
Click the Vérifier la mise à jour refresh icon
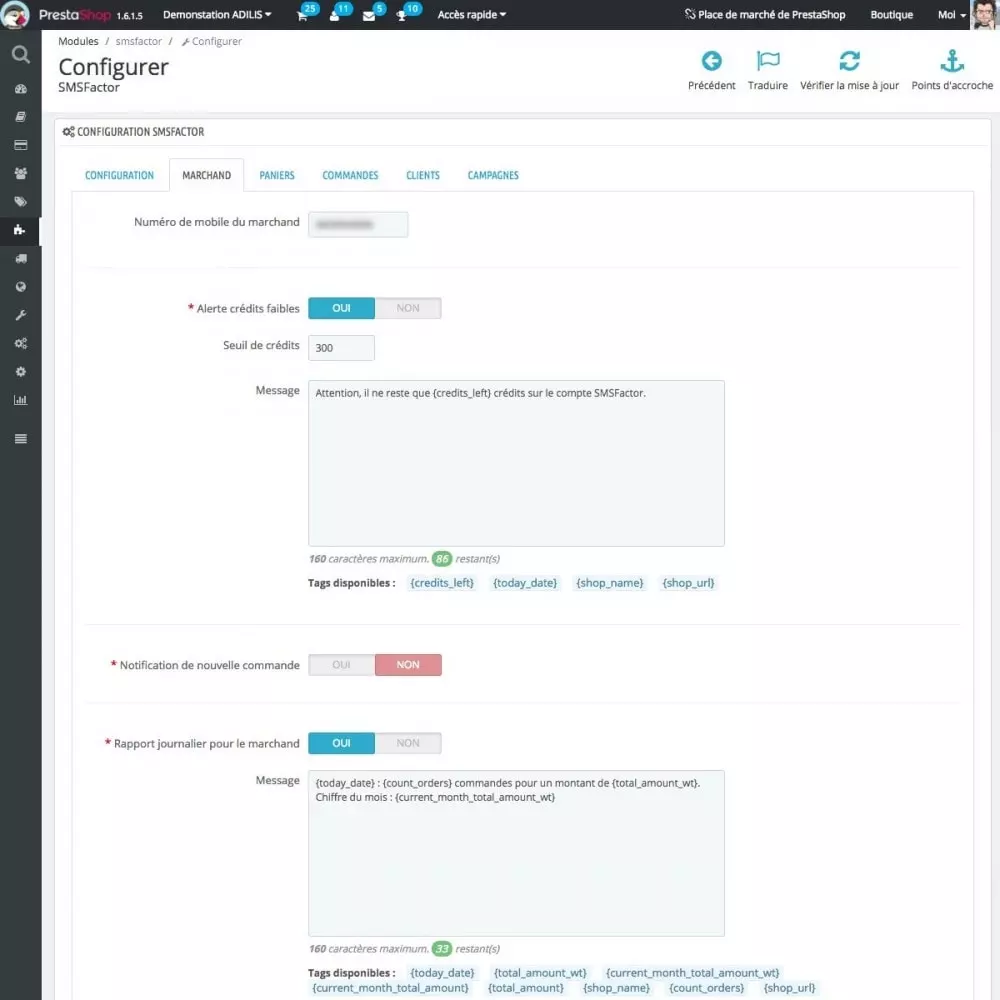point(849,62)
